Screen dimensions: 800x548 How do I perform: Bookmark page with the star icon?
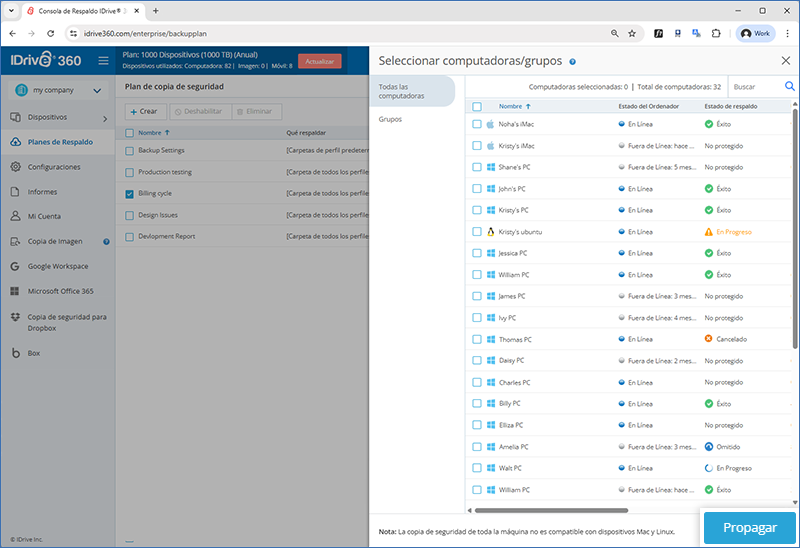tap(631, 33)
